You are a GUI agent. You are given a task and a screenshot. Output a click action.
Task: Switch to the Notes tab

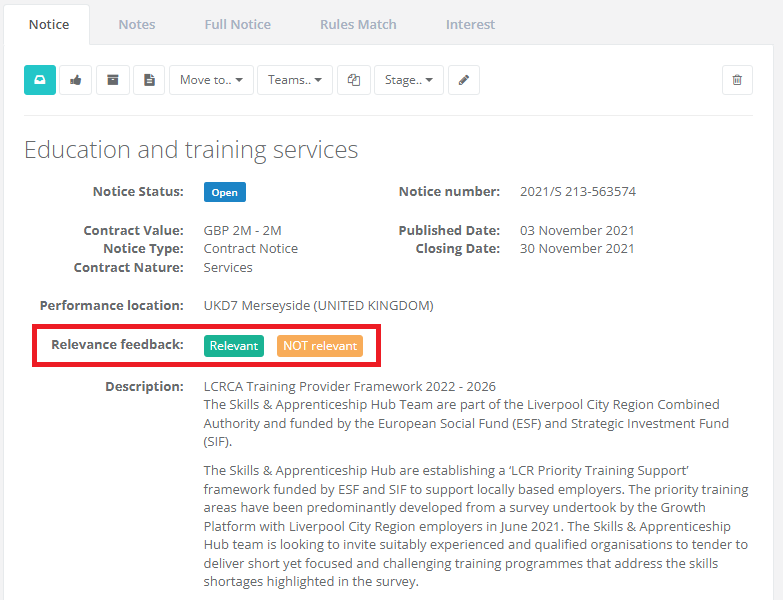(137, 24)
